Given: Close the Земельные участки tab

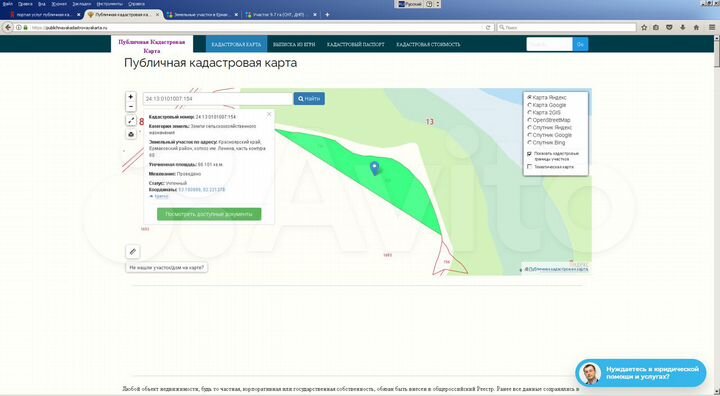Looking at the screenshot, I should click(236, 15).
